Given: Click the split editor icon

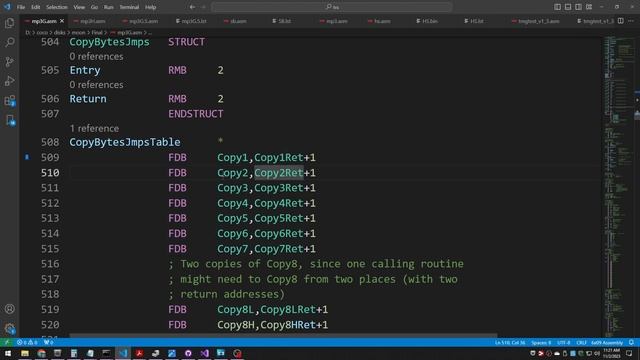Looking at the screenshot, I should [x=620, y=21].
